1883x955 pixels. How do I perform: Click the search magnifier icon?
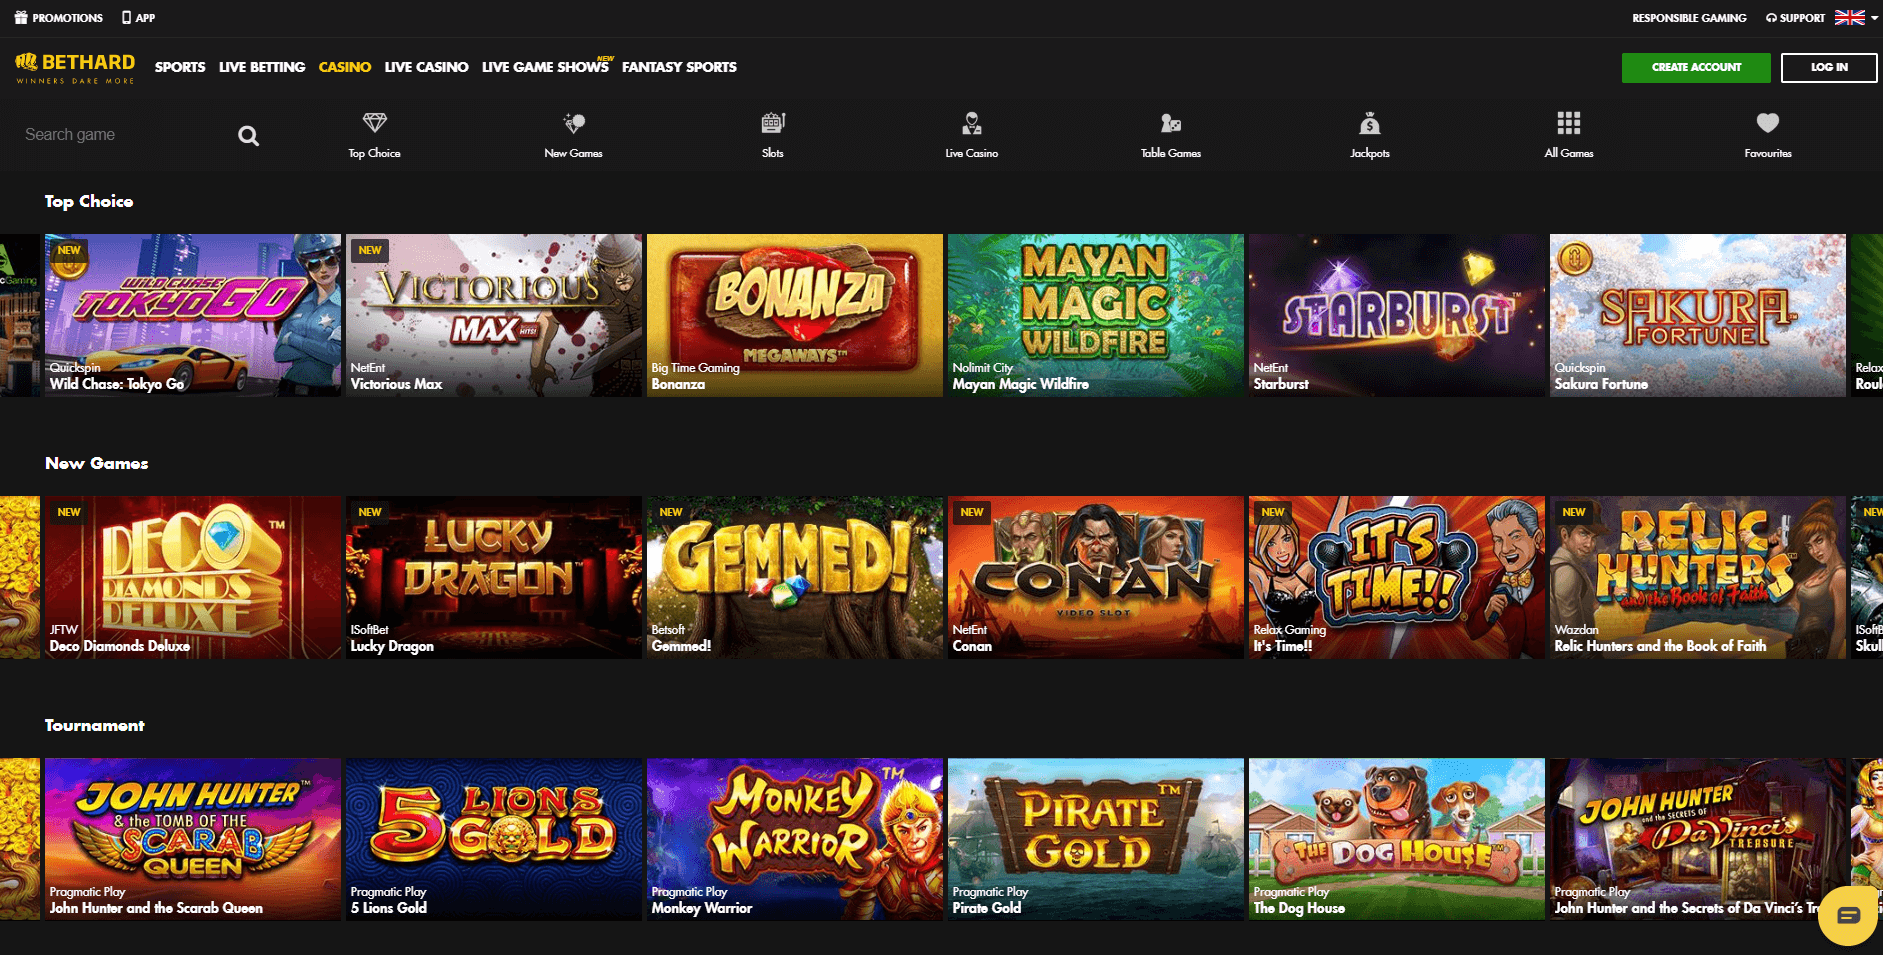point(248,136)
